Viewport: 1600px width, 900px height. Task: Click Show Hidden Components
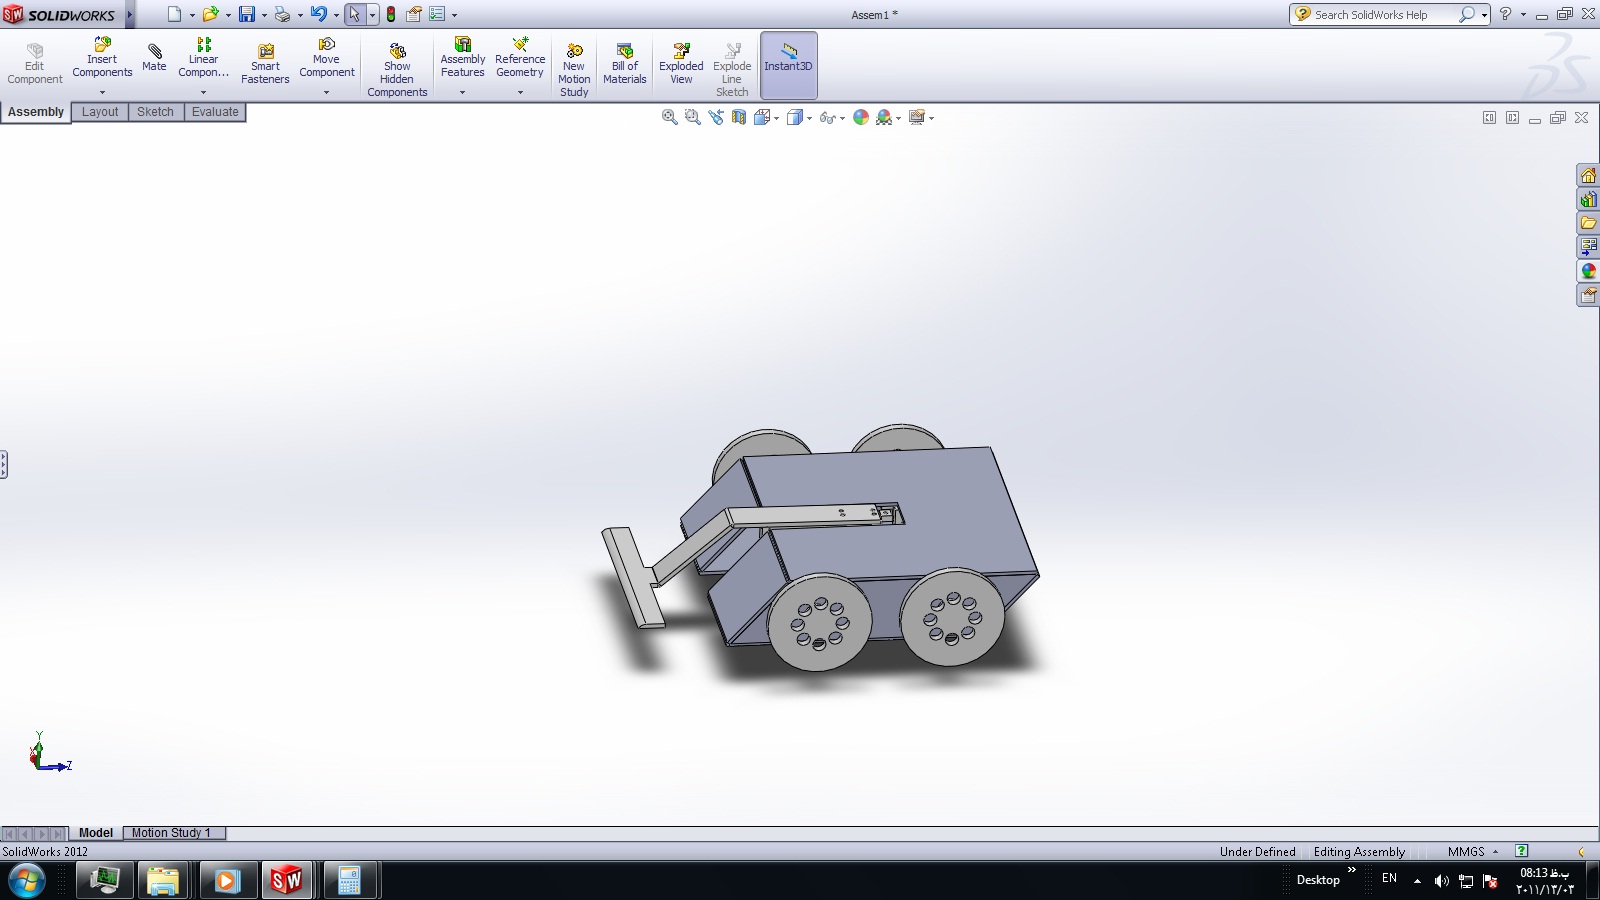click(x=397, y=70)
